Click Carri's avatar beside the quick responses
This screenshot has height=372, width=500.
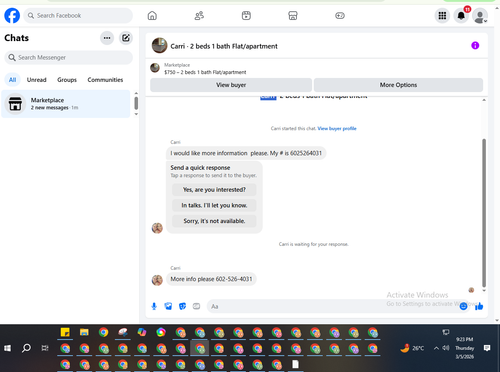[157, 228]
